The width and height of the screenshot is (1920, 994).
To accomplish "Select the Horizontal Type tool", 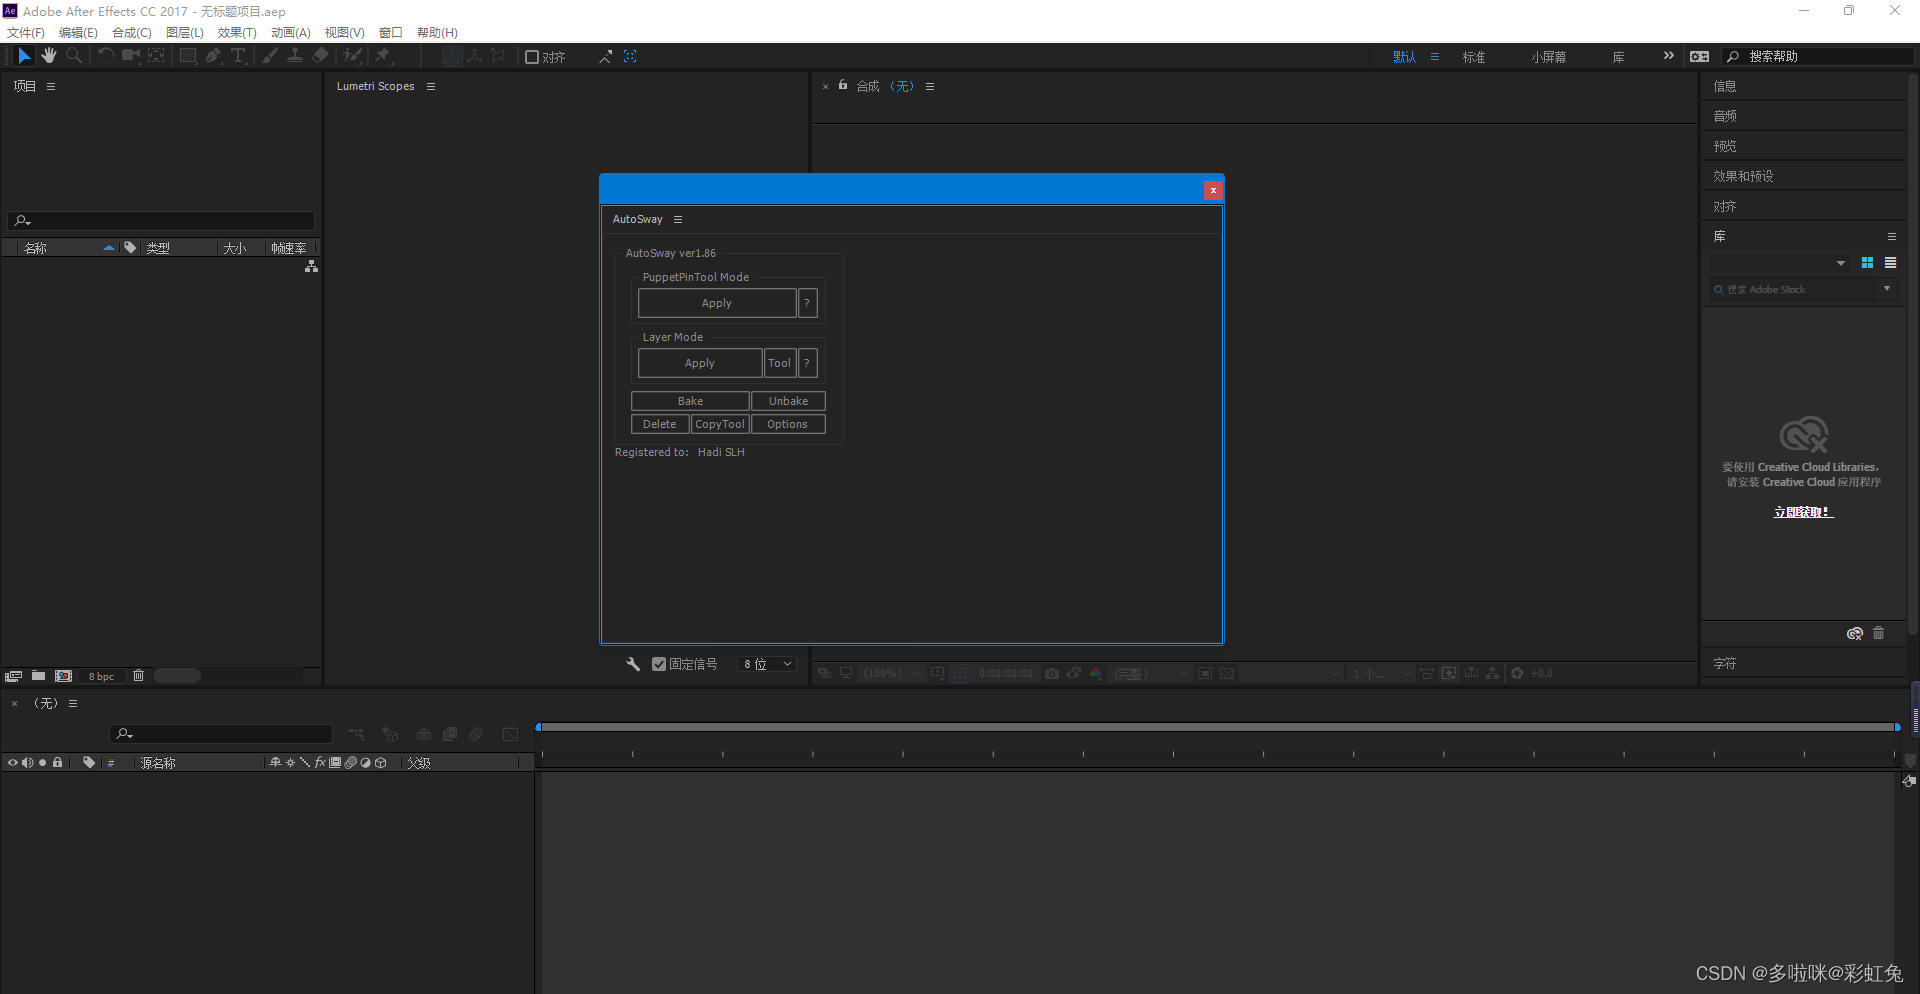I will tap(237, 56).
